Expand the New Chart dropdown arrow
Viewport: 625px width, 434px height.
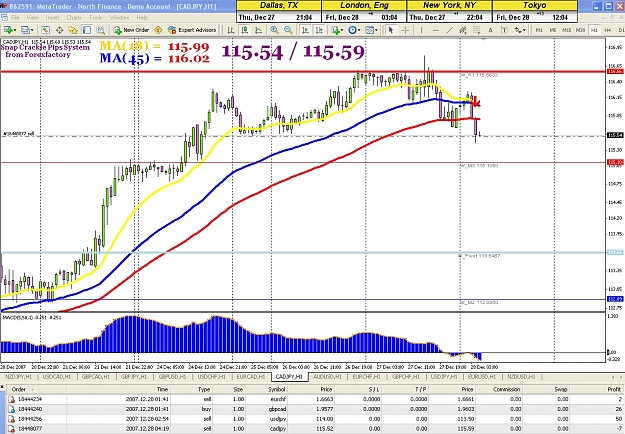[14, 30]
